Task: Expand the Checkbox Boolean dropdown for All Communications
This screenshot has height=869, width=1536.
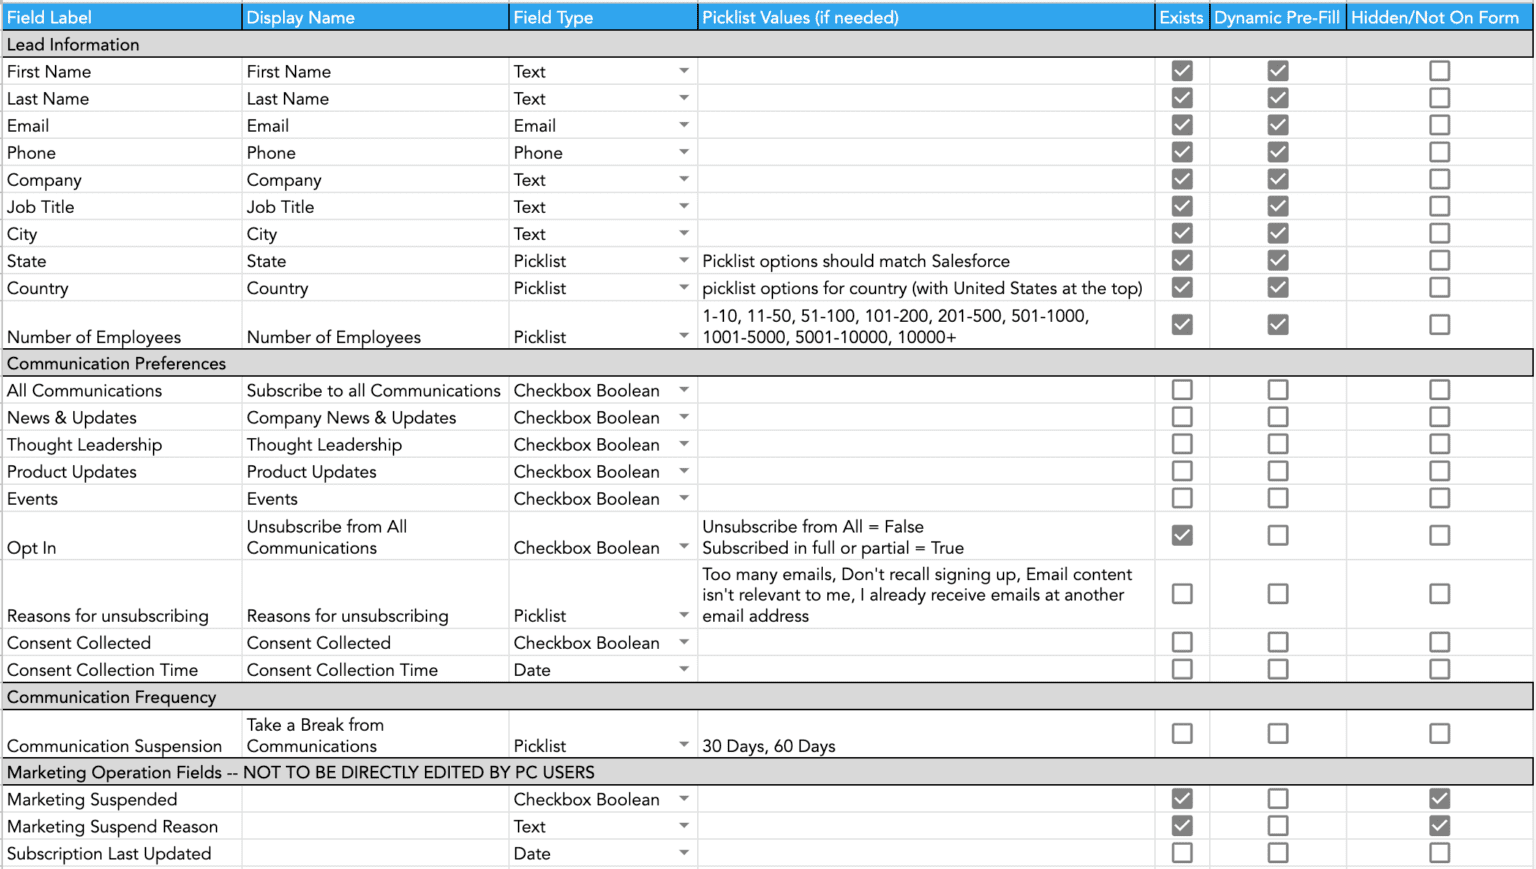Action: tap(684, 390)
